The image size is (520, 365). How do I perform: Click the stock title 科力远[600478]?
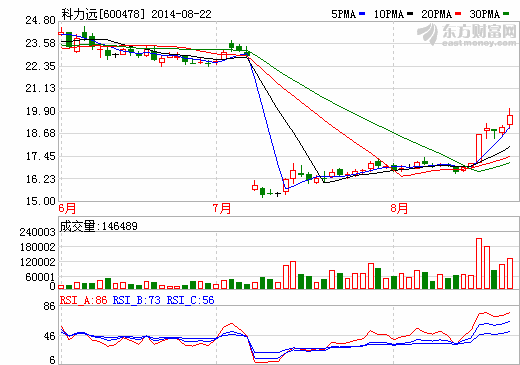point(103,14)
